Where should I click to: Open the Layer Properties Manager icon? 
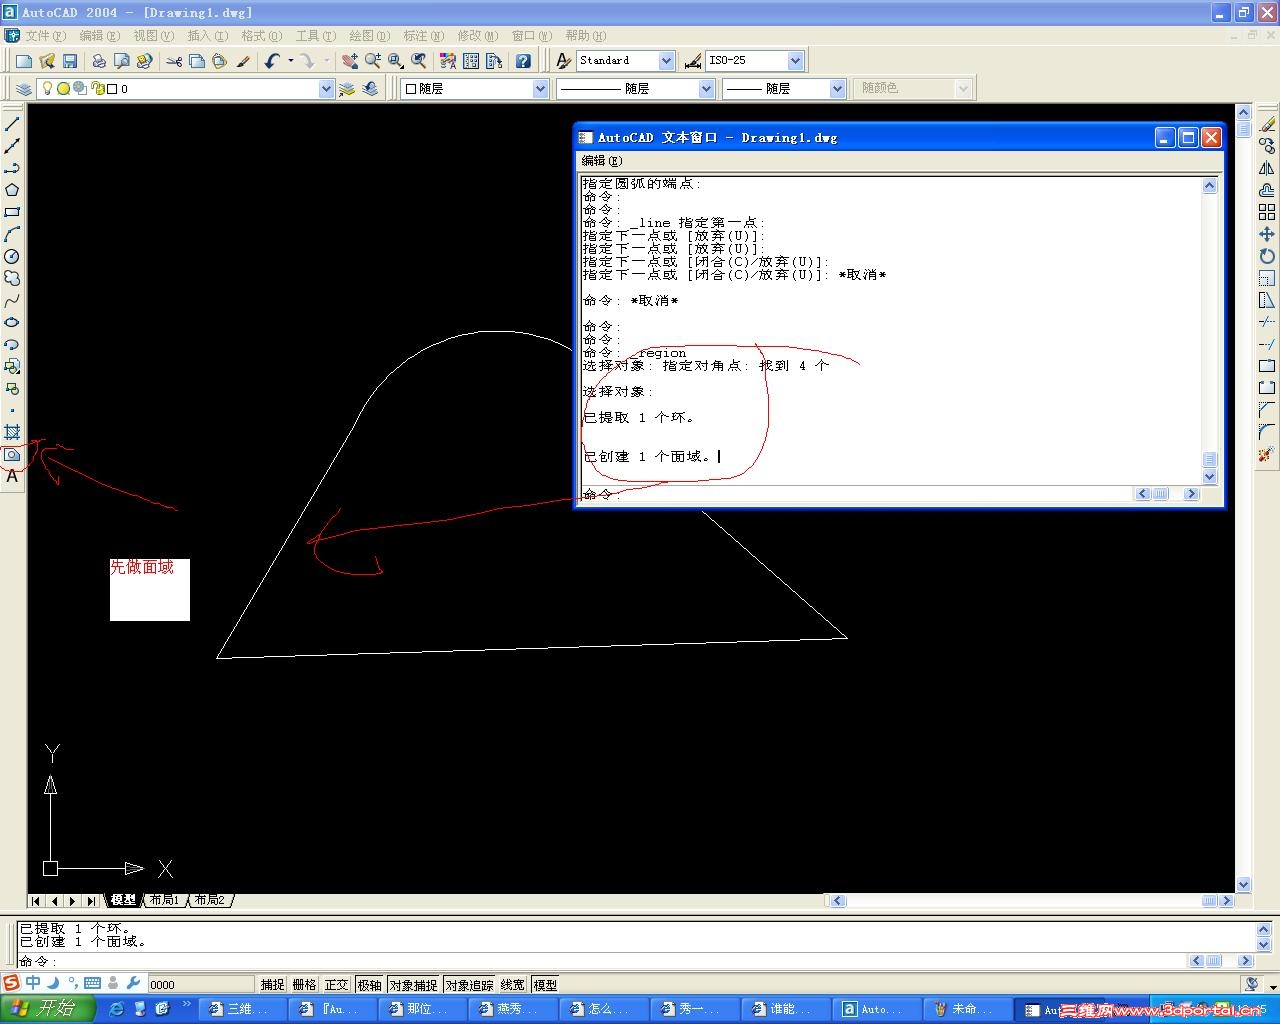click(24, 89)
